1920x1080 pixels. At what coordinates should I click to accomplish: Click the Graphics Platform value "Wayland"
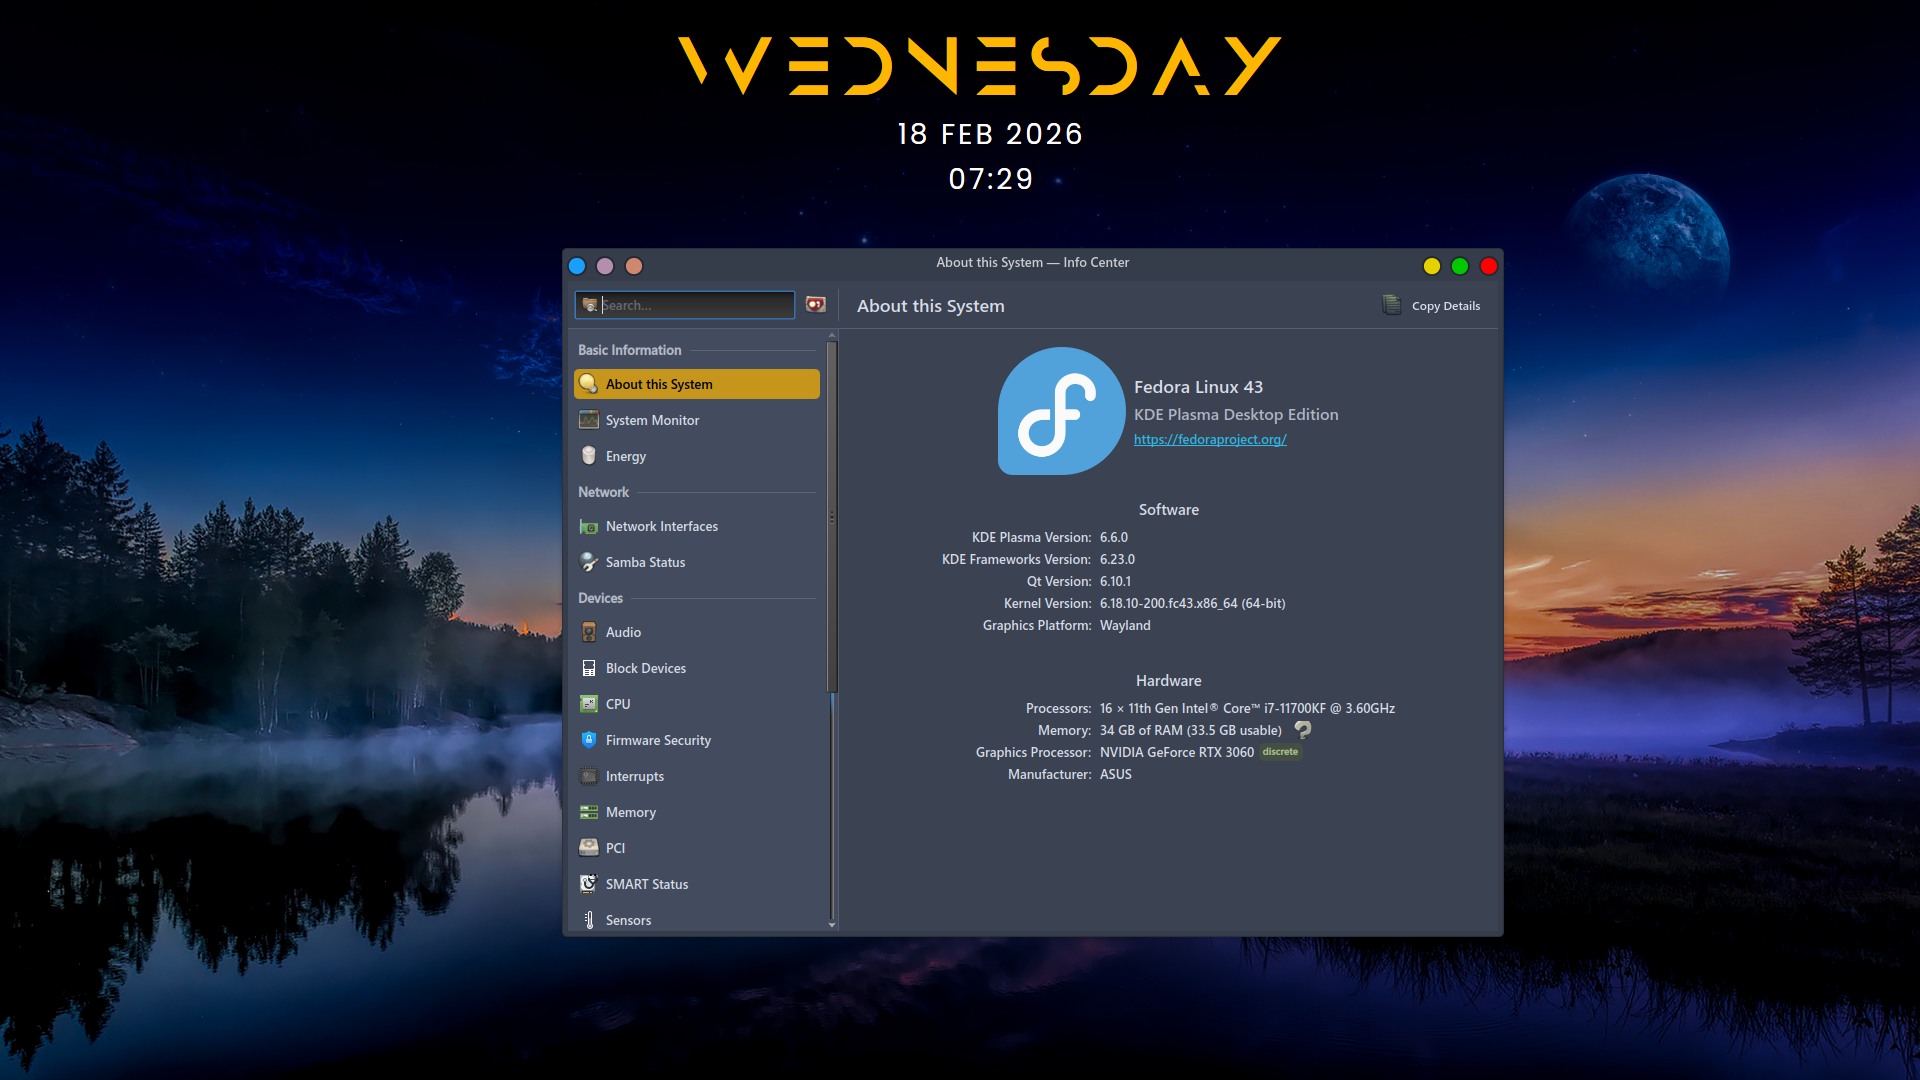(1125, 626)
